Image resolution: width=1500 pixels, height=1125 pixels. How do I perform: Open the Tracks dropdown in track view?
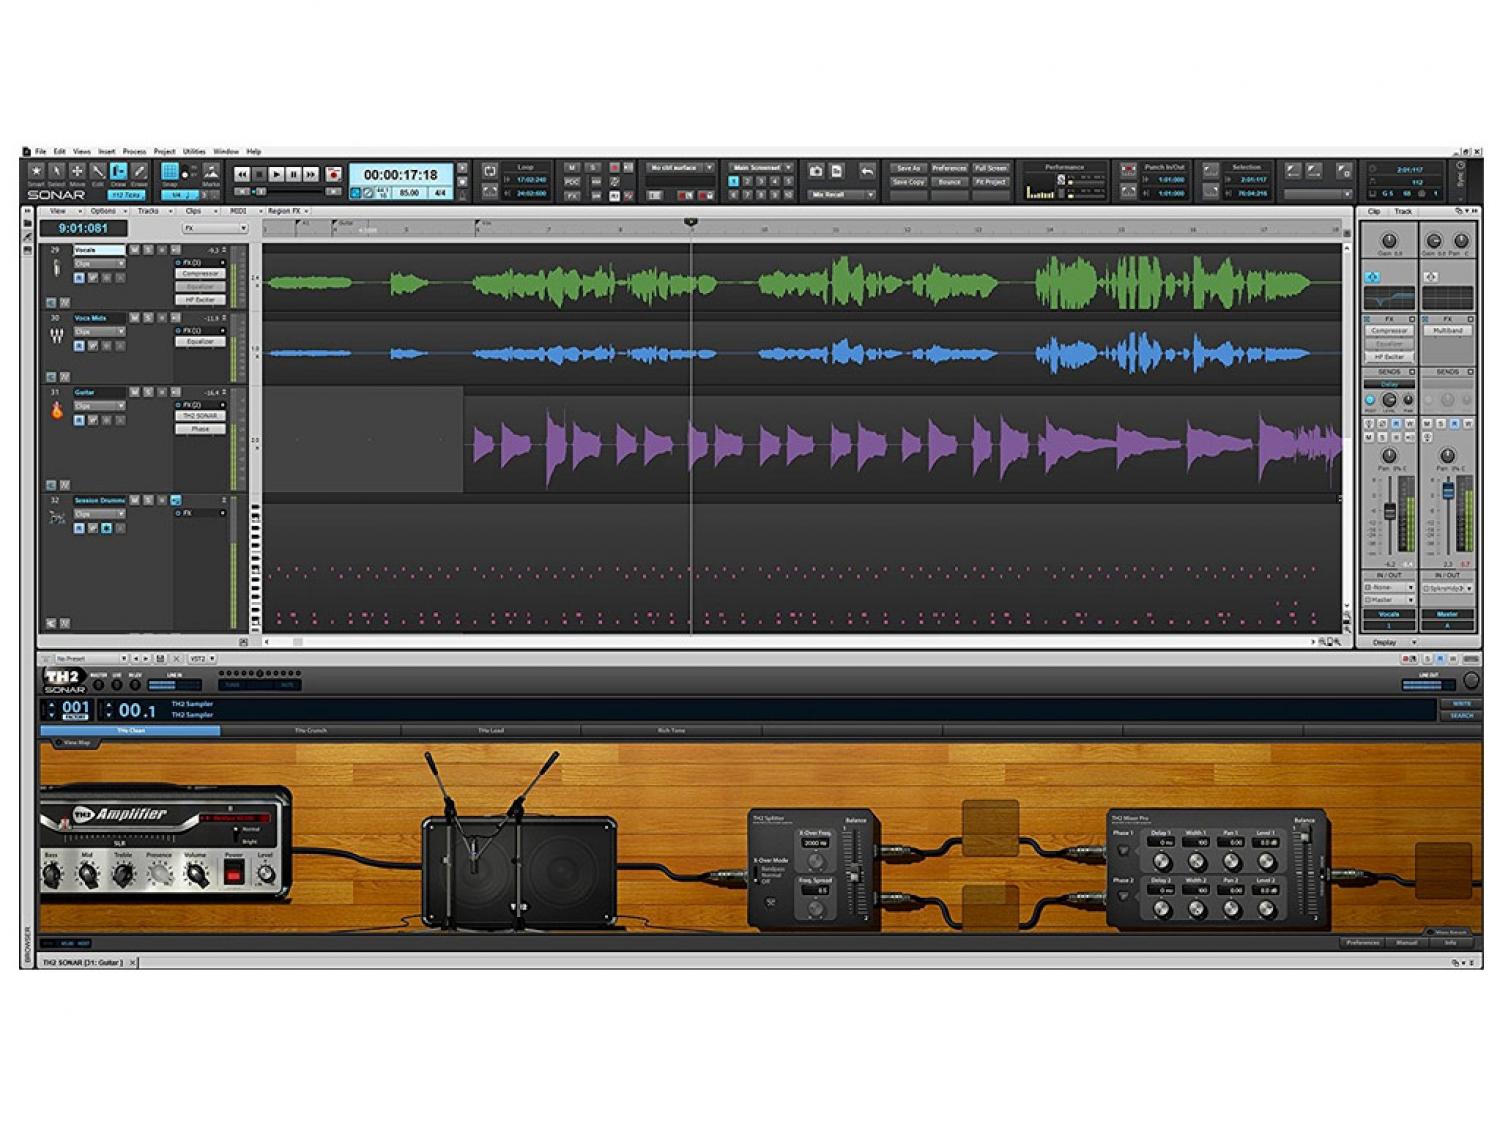coord(150,211)
